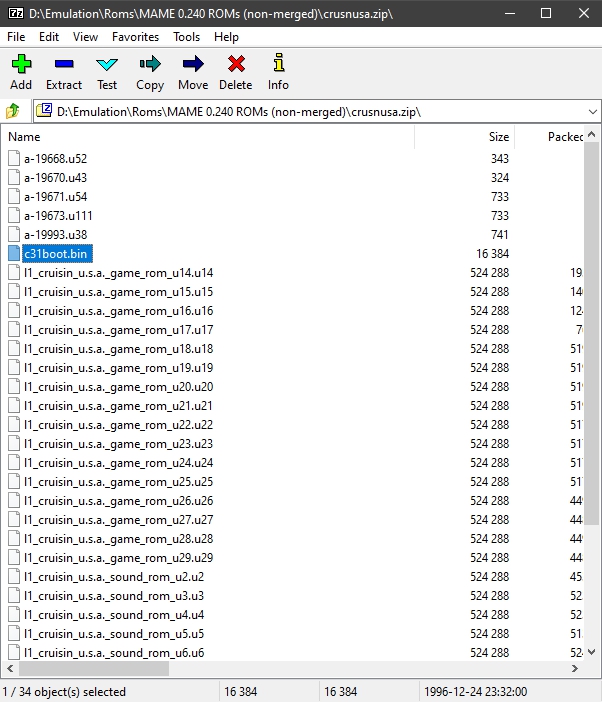The width and height of the screenshot is (602, 702).
Task: Select l1_cruisin_u.s.a._sound_rom_u5.u5
Action: 114,634
